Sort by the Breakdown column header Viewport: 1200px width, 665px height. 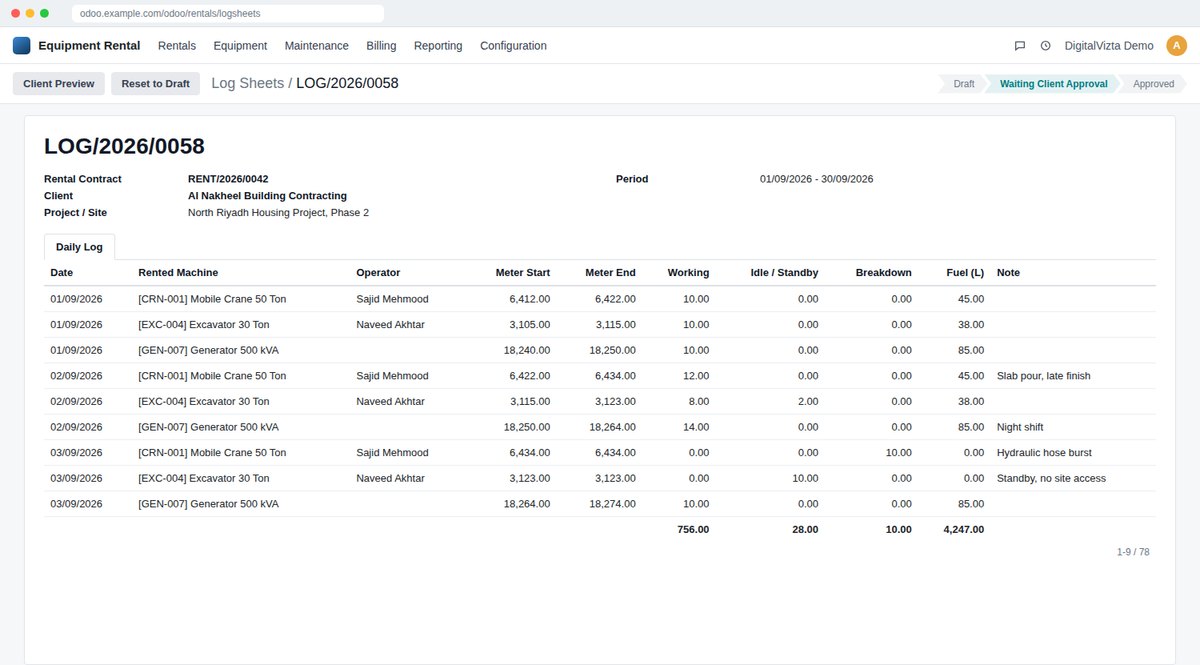[x=883, y=272]
